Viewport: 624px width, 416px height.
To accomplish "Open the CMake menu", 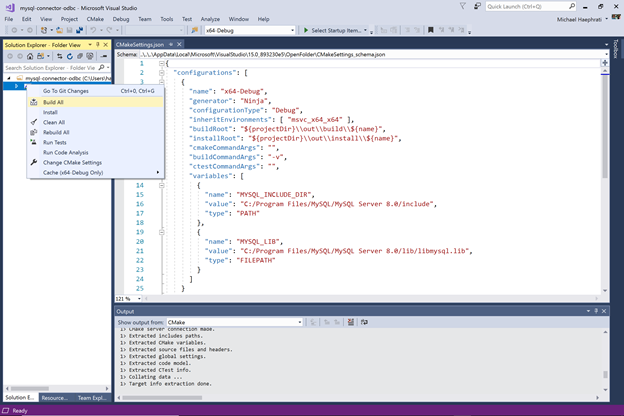I will click(95, 19).
